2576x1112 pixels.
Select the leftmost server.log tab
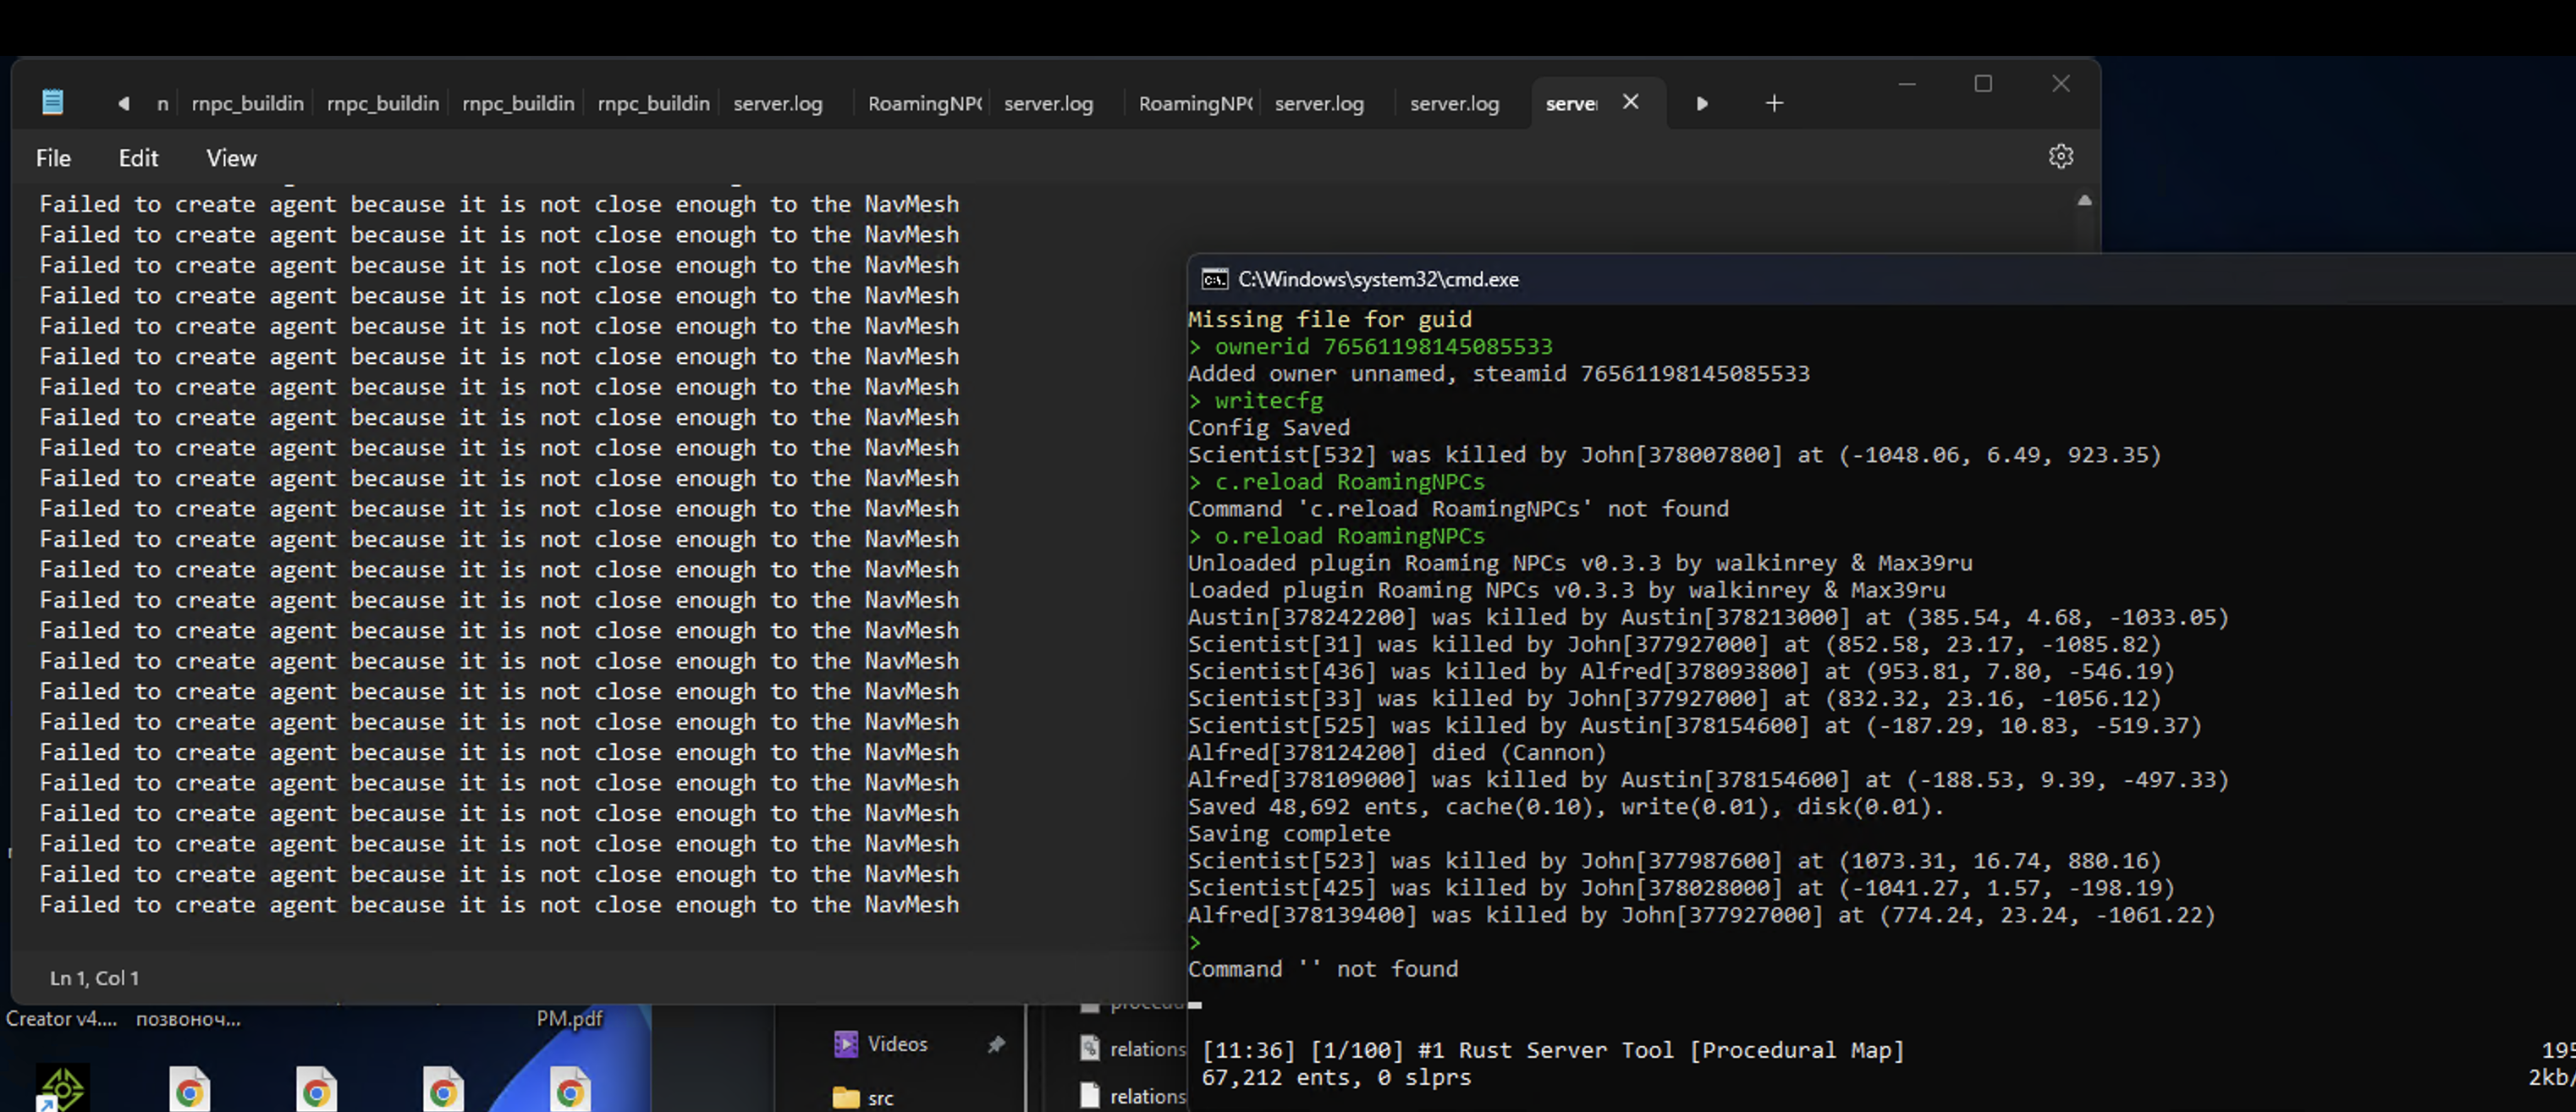pyautogui.click(x=777, y=103)
